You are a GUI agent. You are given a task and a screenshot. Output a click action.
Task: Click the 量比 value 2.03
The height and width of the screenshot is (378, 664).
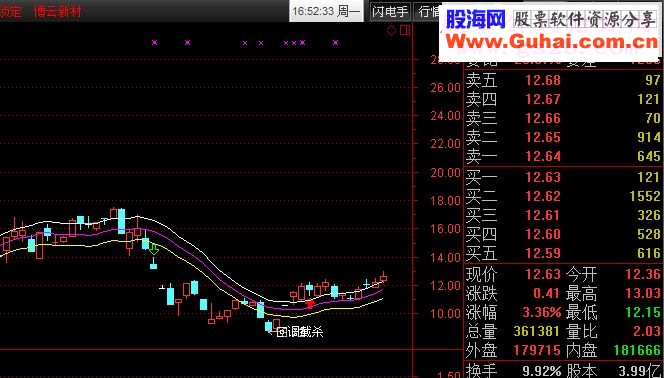pos(646,332)
